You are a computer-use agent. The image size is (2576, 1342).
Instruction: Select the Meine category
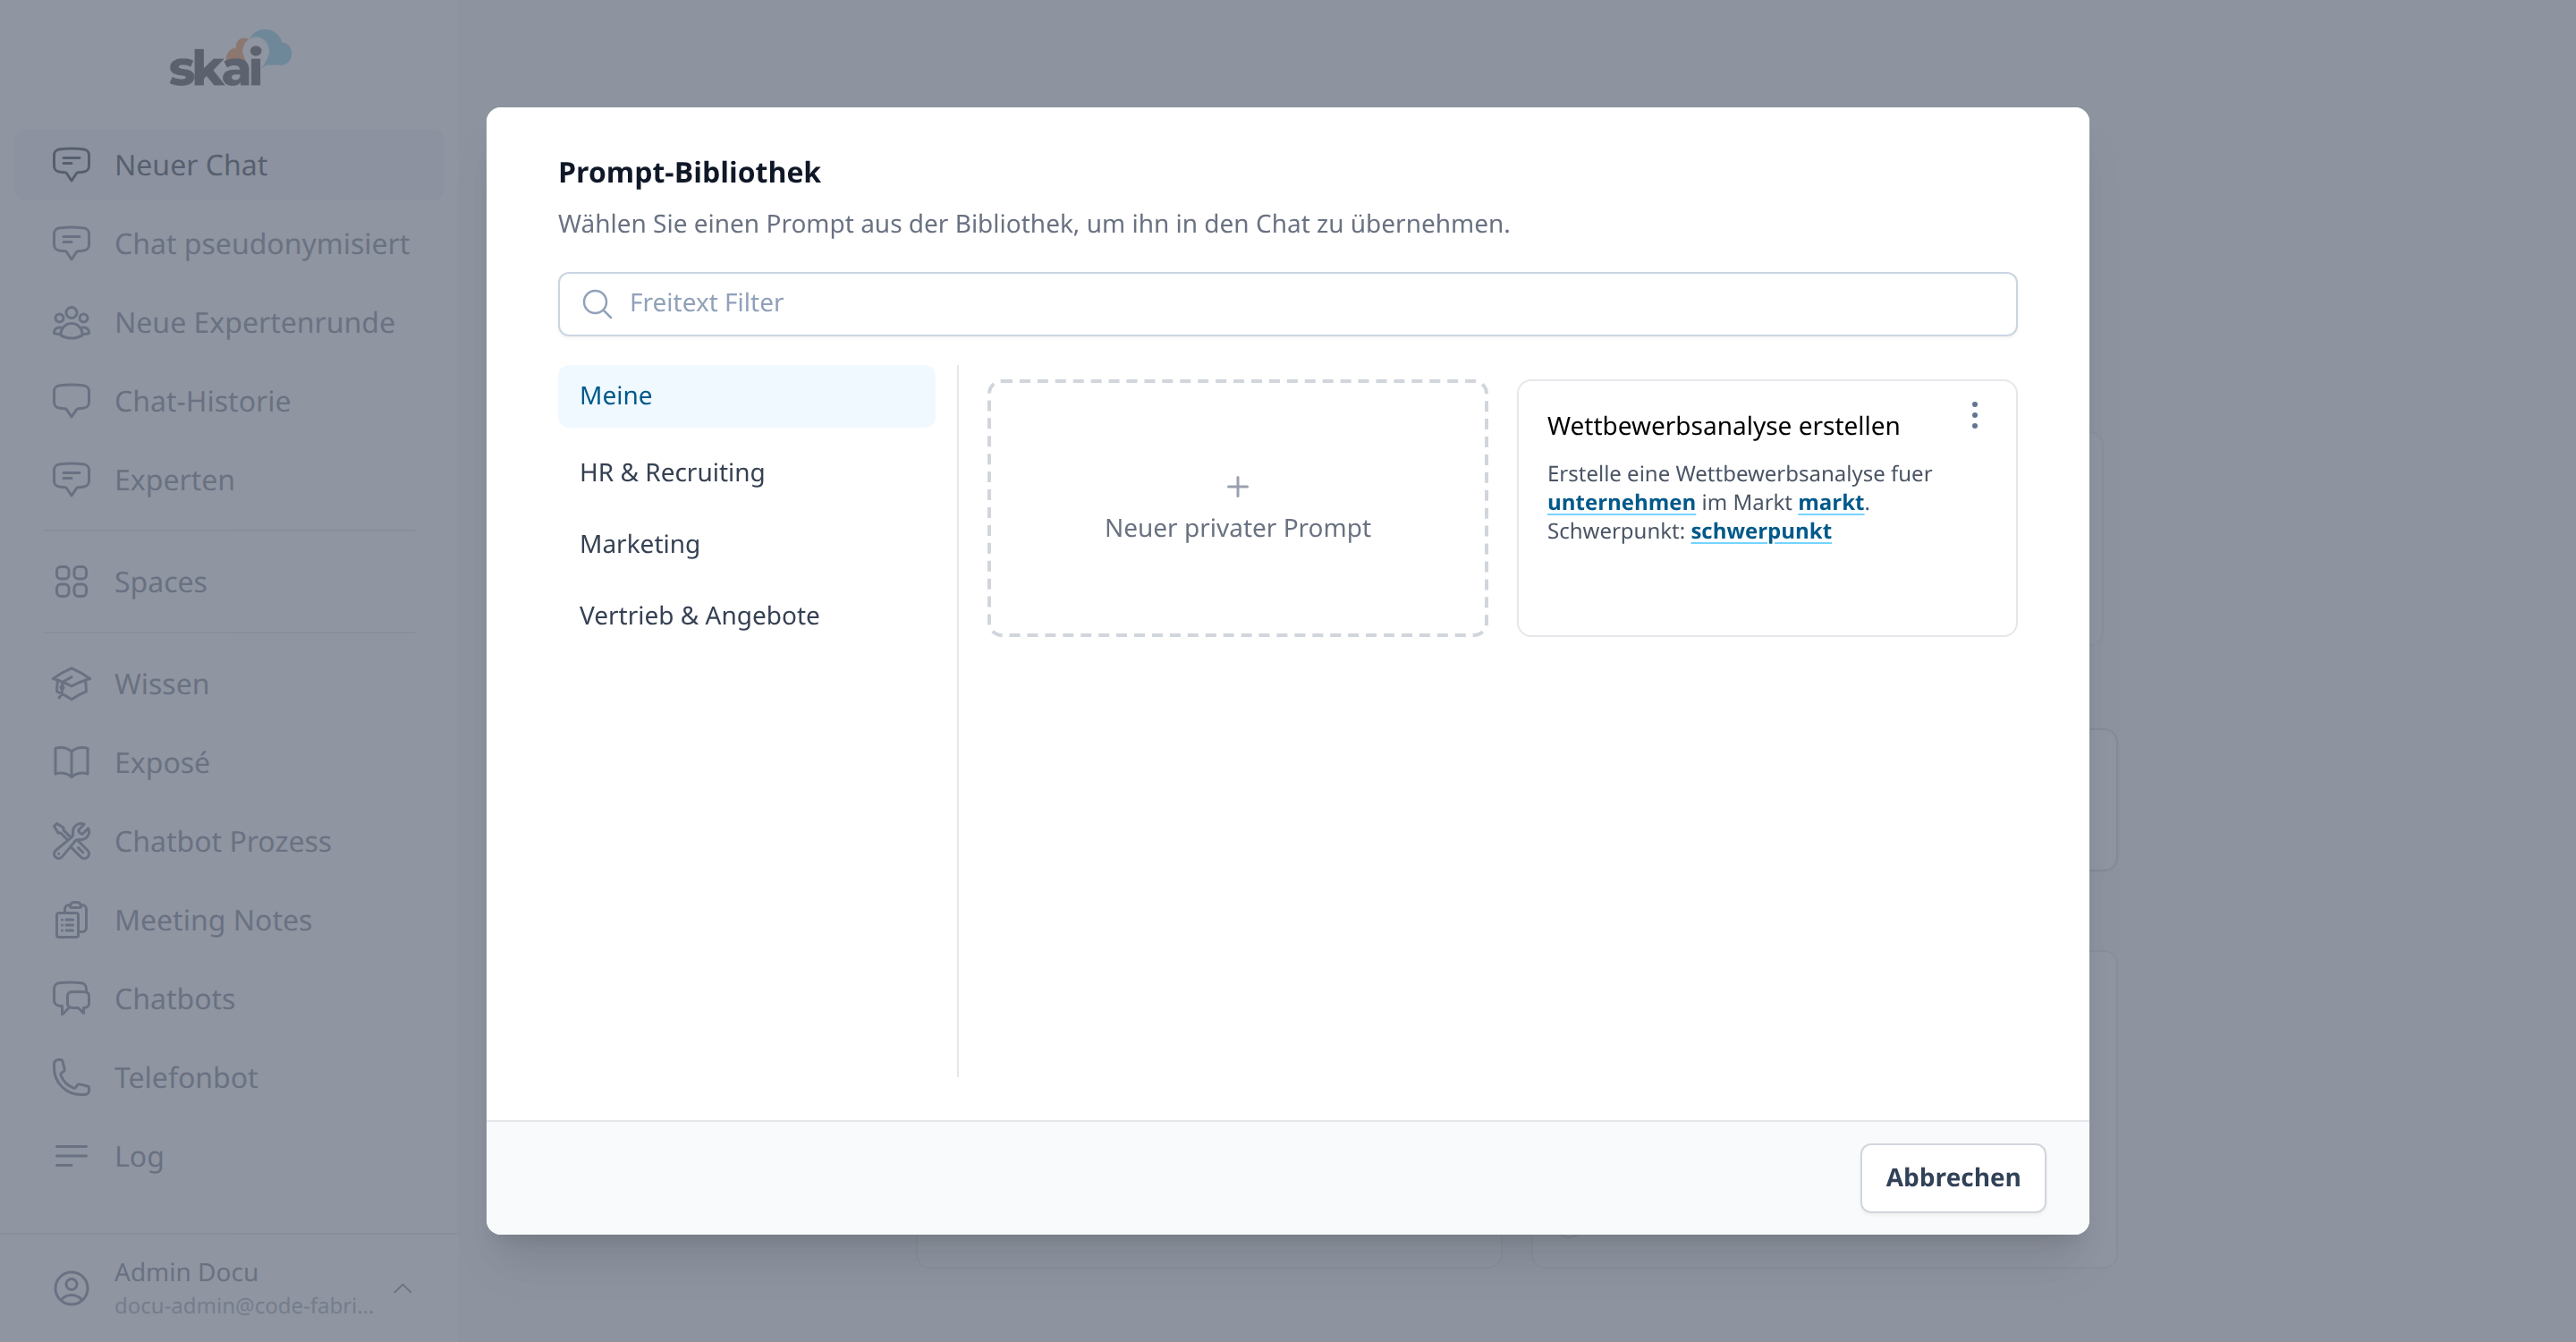(746, 396)
